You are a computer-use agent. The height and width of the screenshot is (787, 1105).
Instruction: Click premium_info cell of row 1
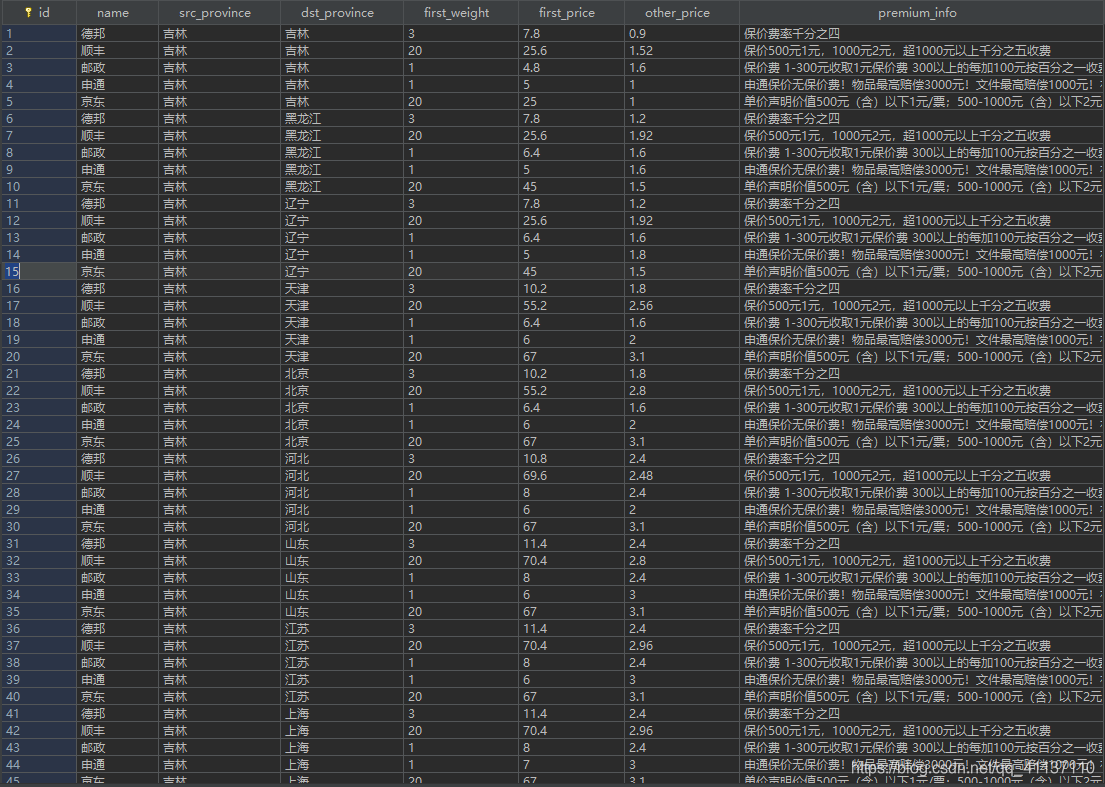tap(922, 34)
